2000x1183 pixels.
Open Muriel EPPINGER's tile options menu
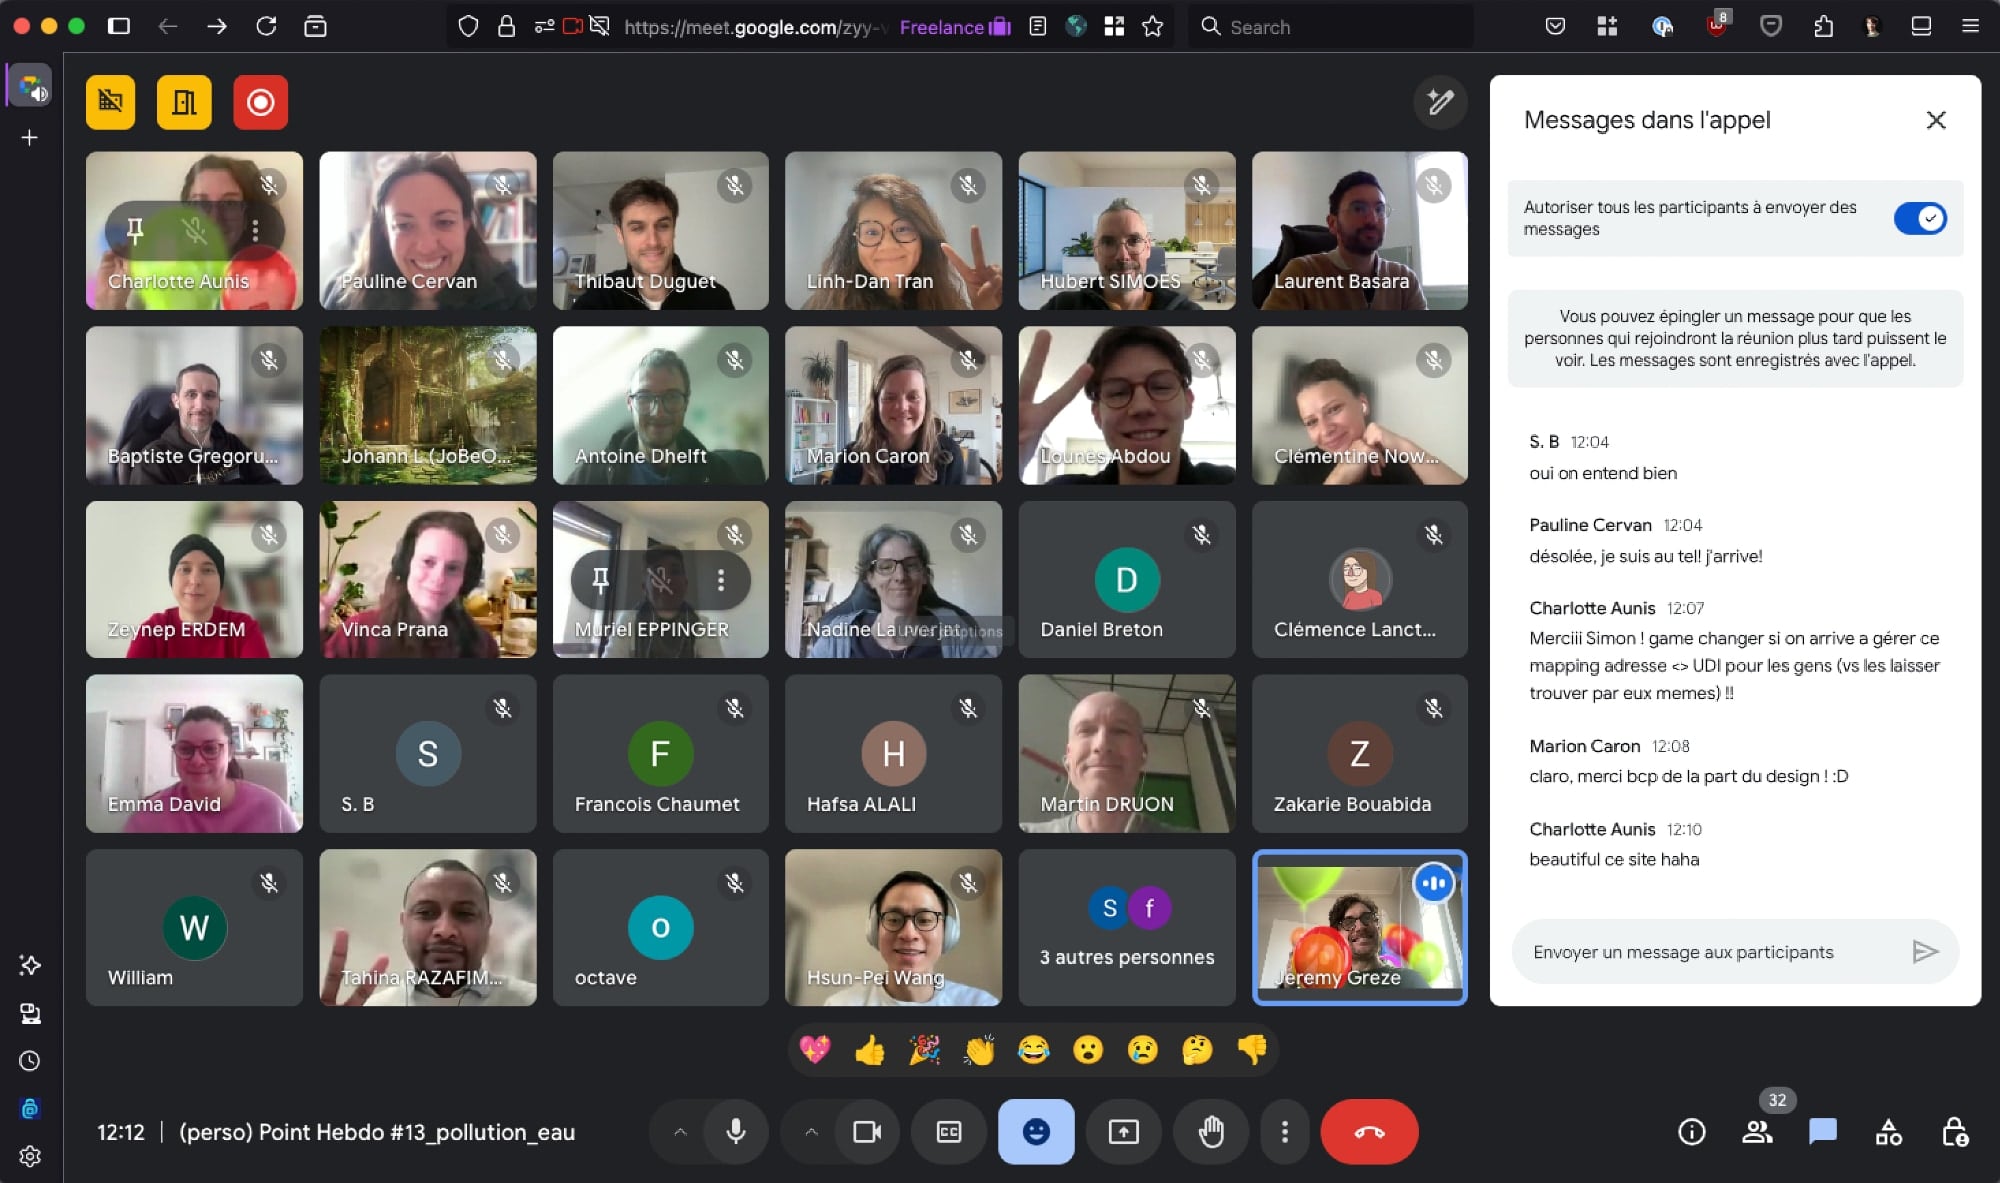(x=722, y=580)
